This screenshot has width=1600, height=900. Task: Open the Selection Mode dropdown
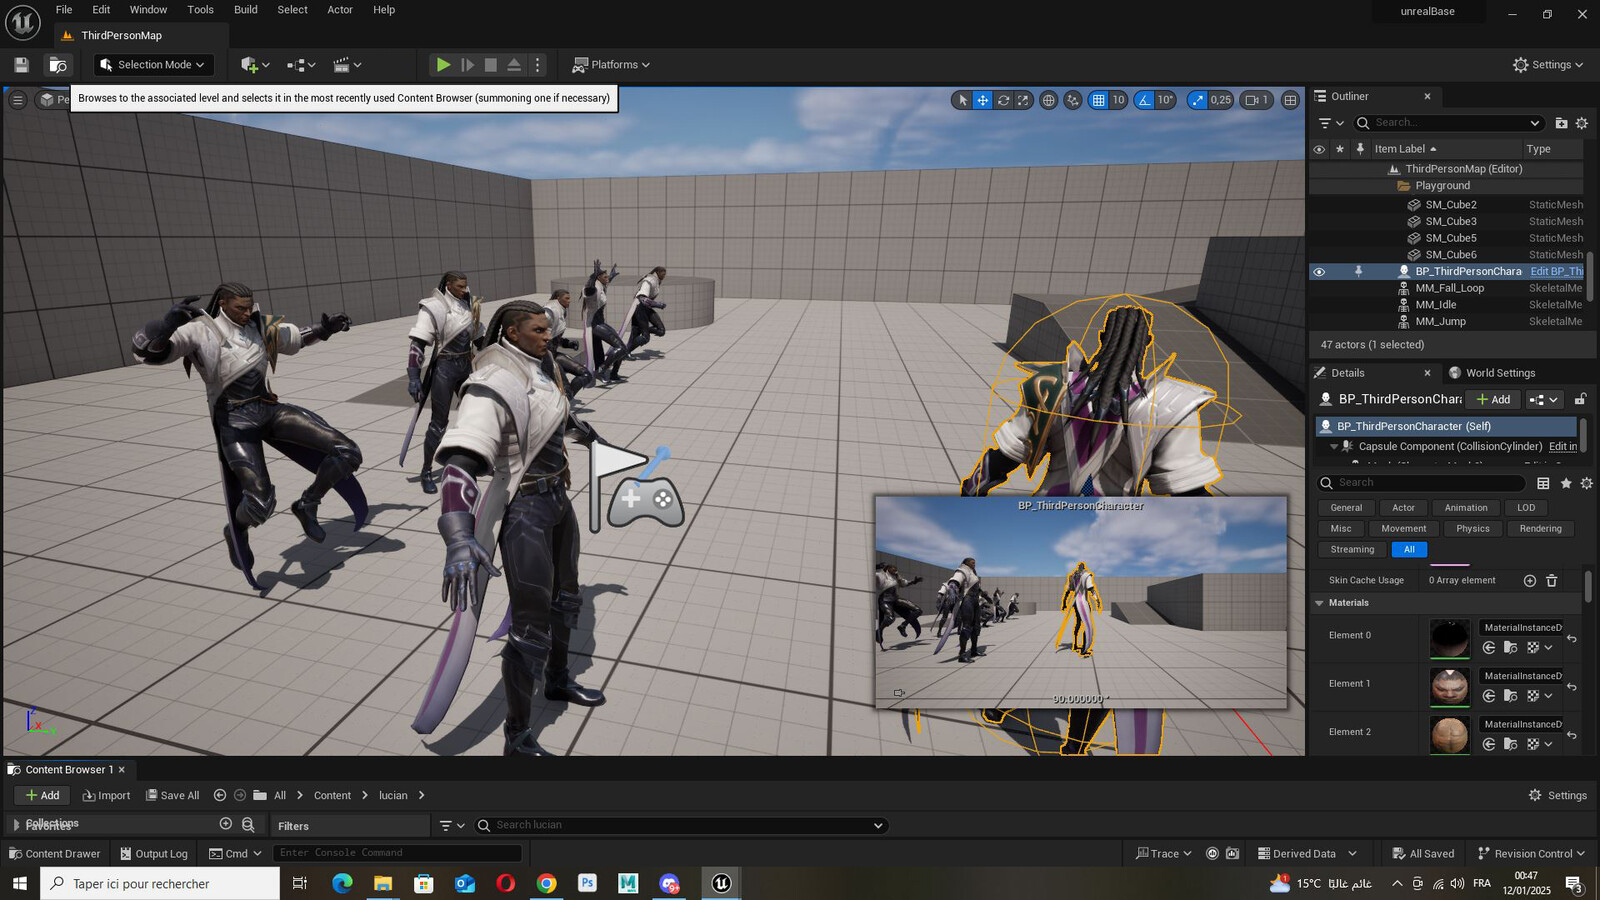click(x=154, y=65)
